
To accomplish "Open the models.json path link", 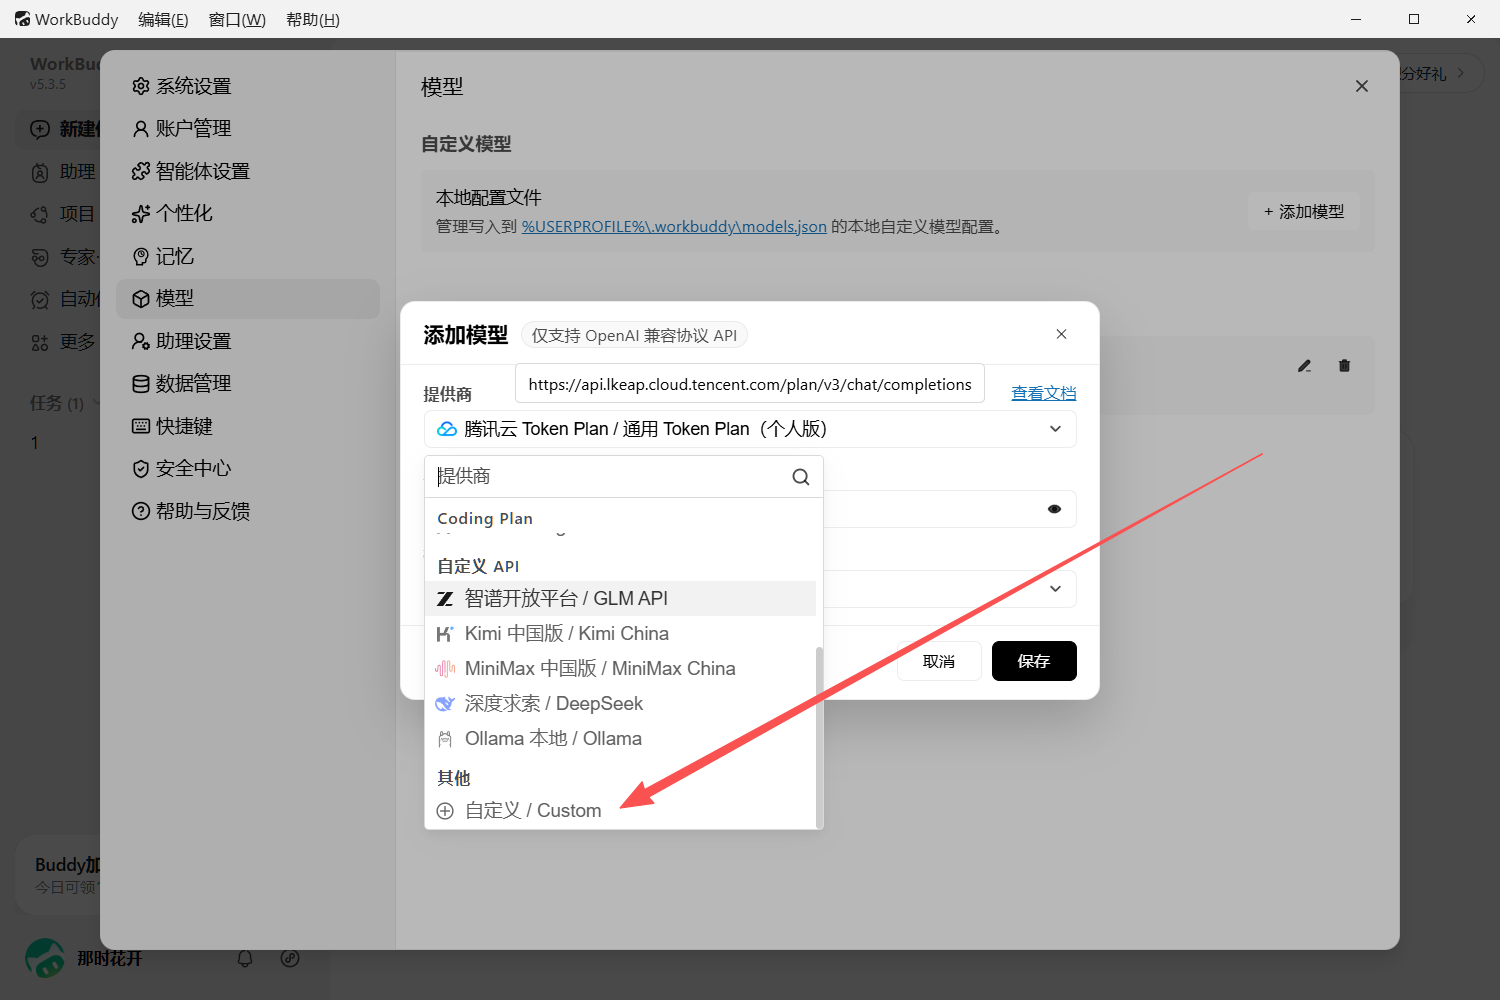I will click(674, 227).
